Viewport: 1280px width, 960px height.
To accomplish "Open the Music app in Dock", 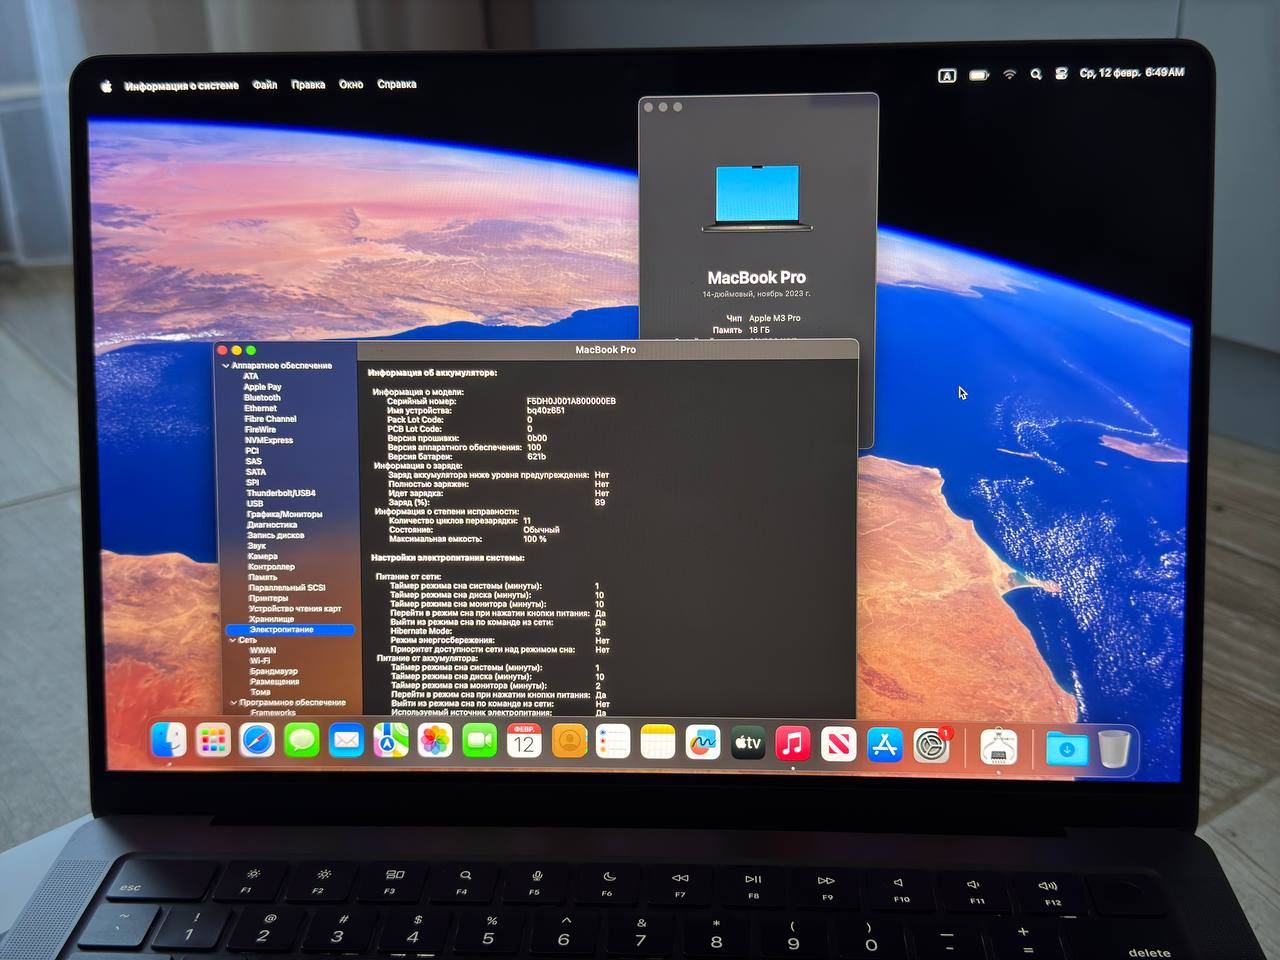I will pyautogui.click(x=793, y=743).
